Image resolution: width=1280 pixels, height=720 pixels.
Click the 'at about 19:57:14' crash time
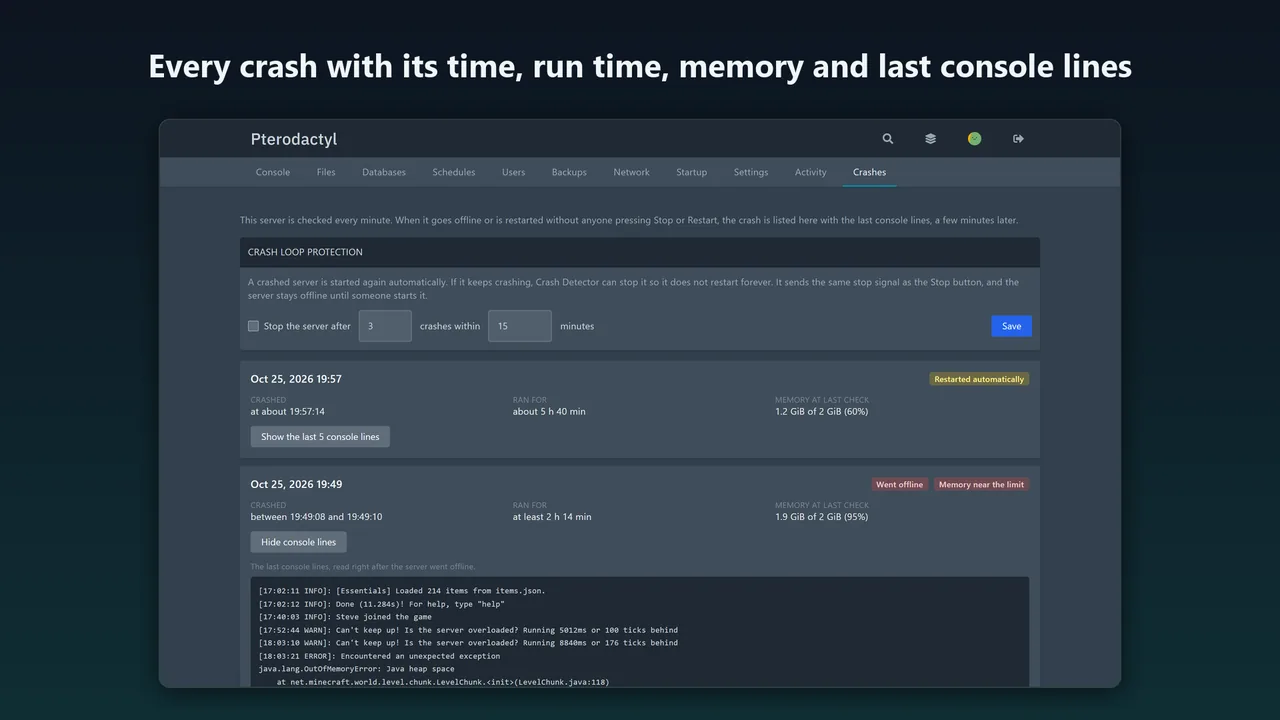click(x=288, y=412)
